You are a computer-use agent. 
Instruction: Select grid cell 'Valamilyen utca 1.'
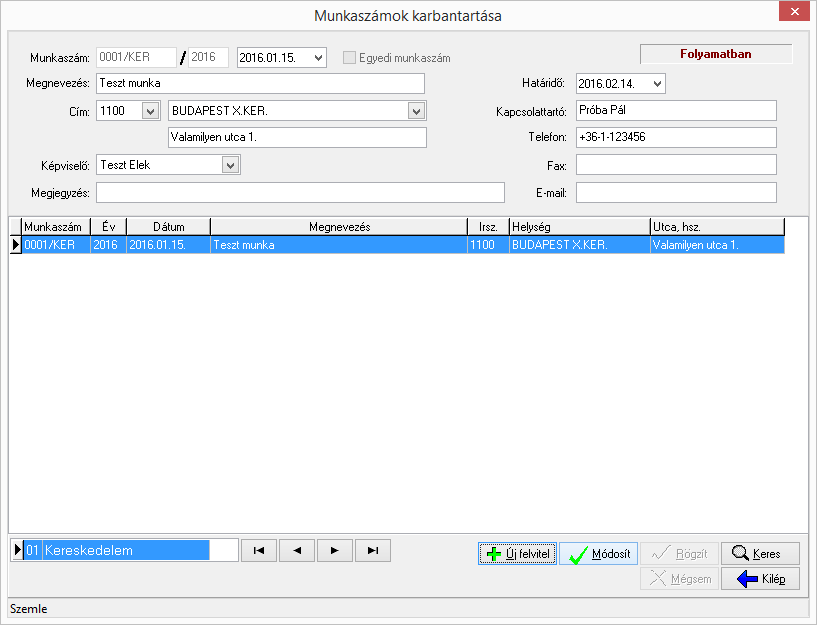click(x=717, y=245)
